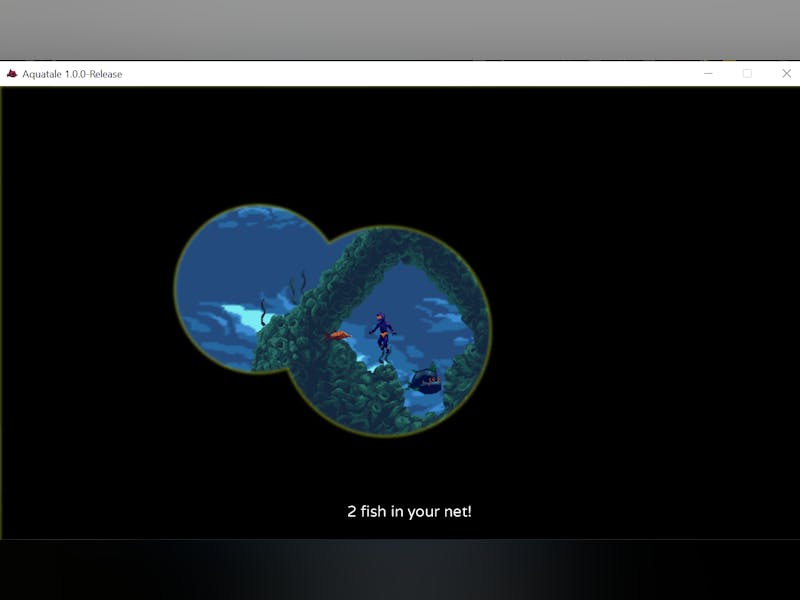Viewport: 800px width, 600px height.
Task: Click the orange fish beside the diver
Action: pyautogui.click(x=338, y=335)
